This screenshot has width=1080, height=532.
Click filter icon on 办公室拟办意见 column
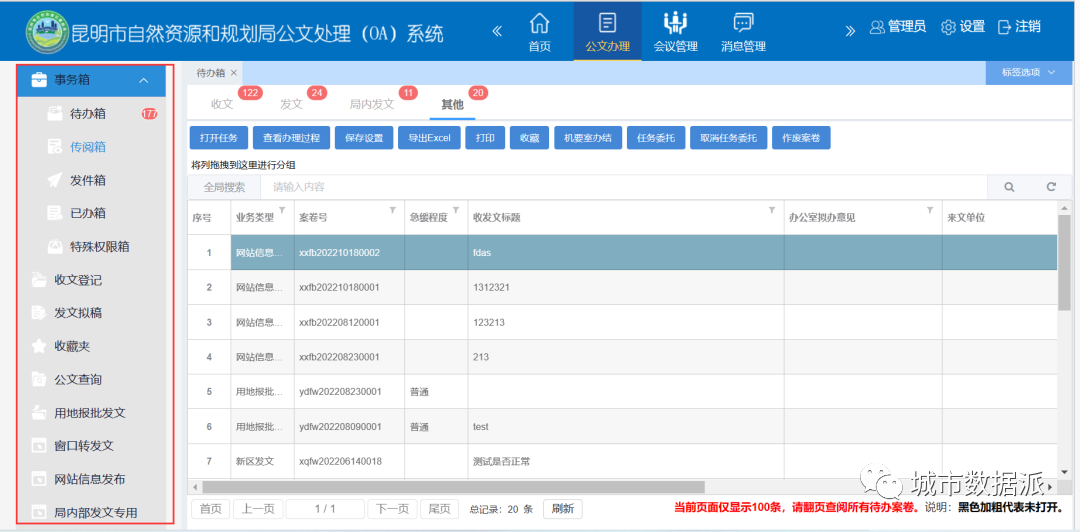coord(930,210)
